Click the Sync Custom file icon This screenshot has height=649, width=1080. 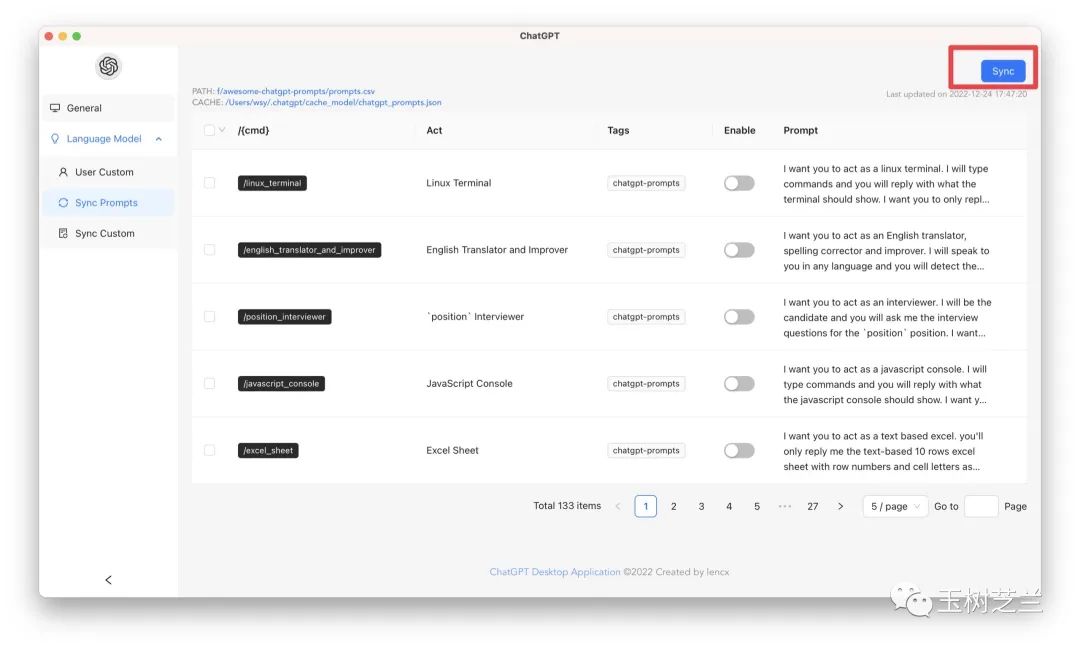coord(63,234)
